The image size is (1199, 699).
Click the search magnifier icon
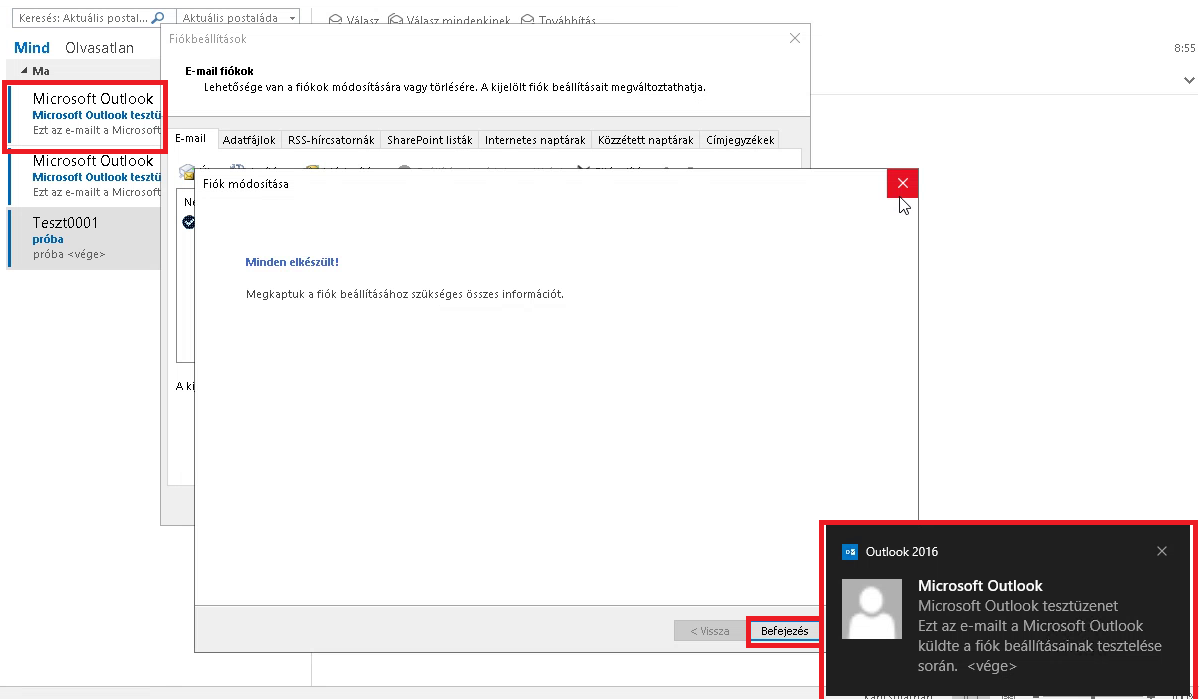click(158, 18)
